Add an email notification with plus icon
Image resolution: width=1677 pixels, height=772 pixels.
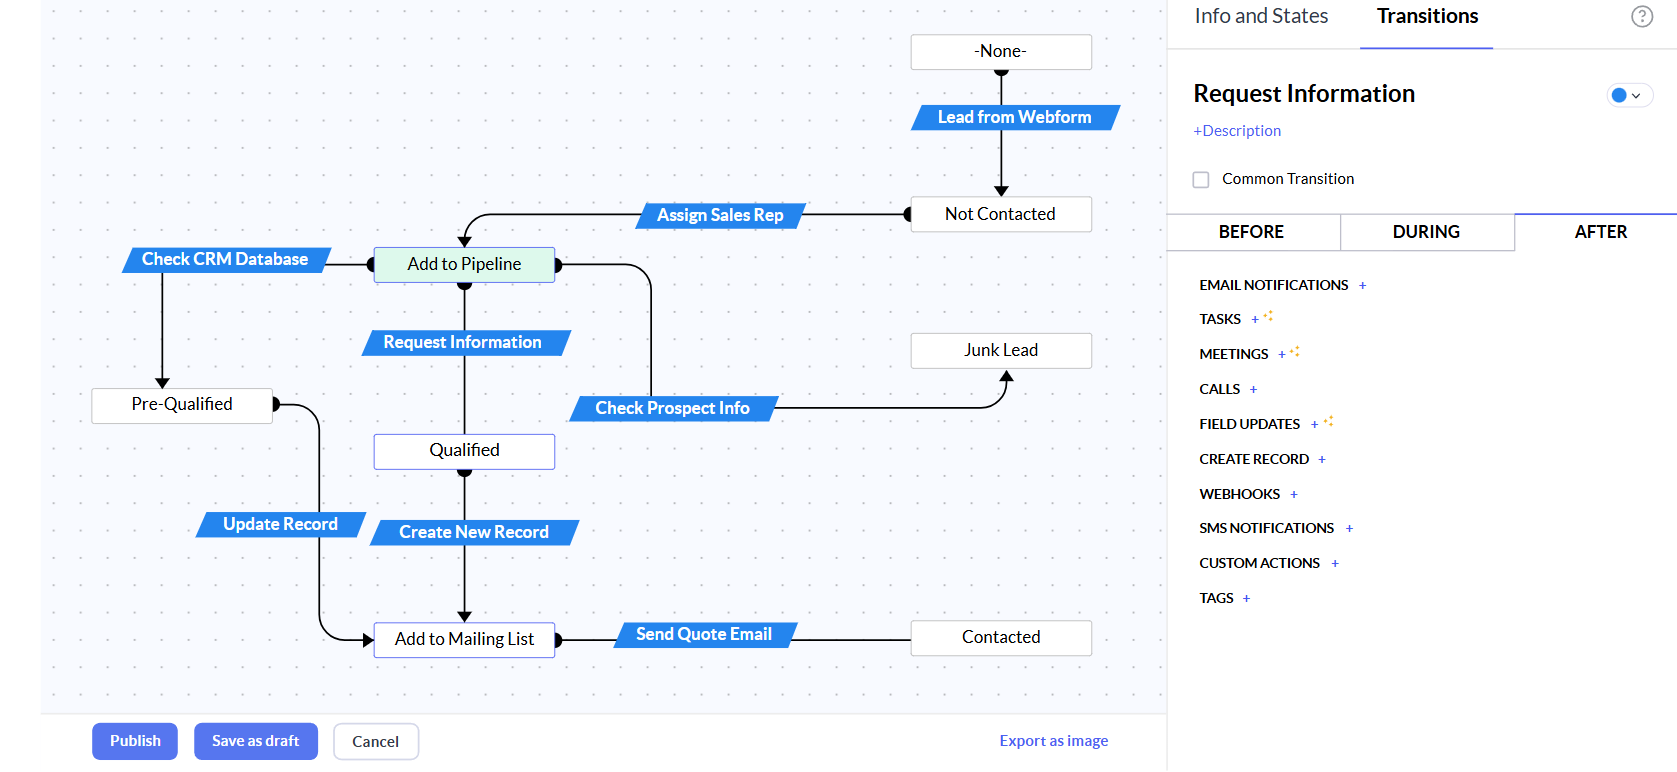[x=1362, y=286]
